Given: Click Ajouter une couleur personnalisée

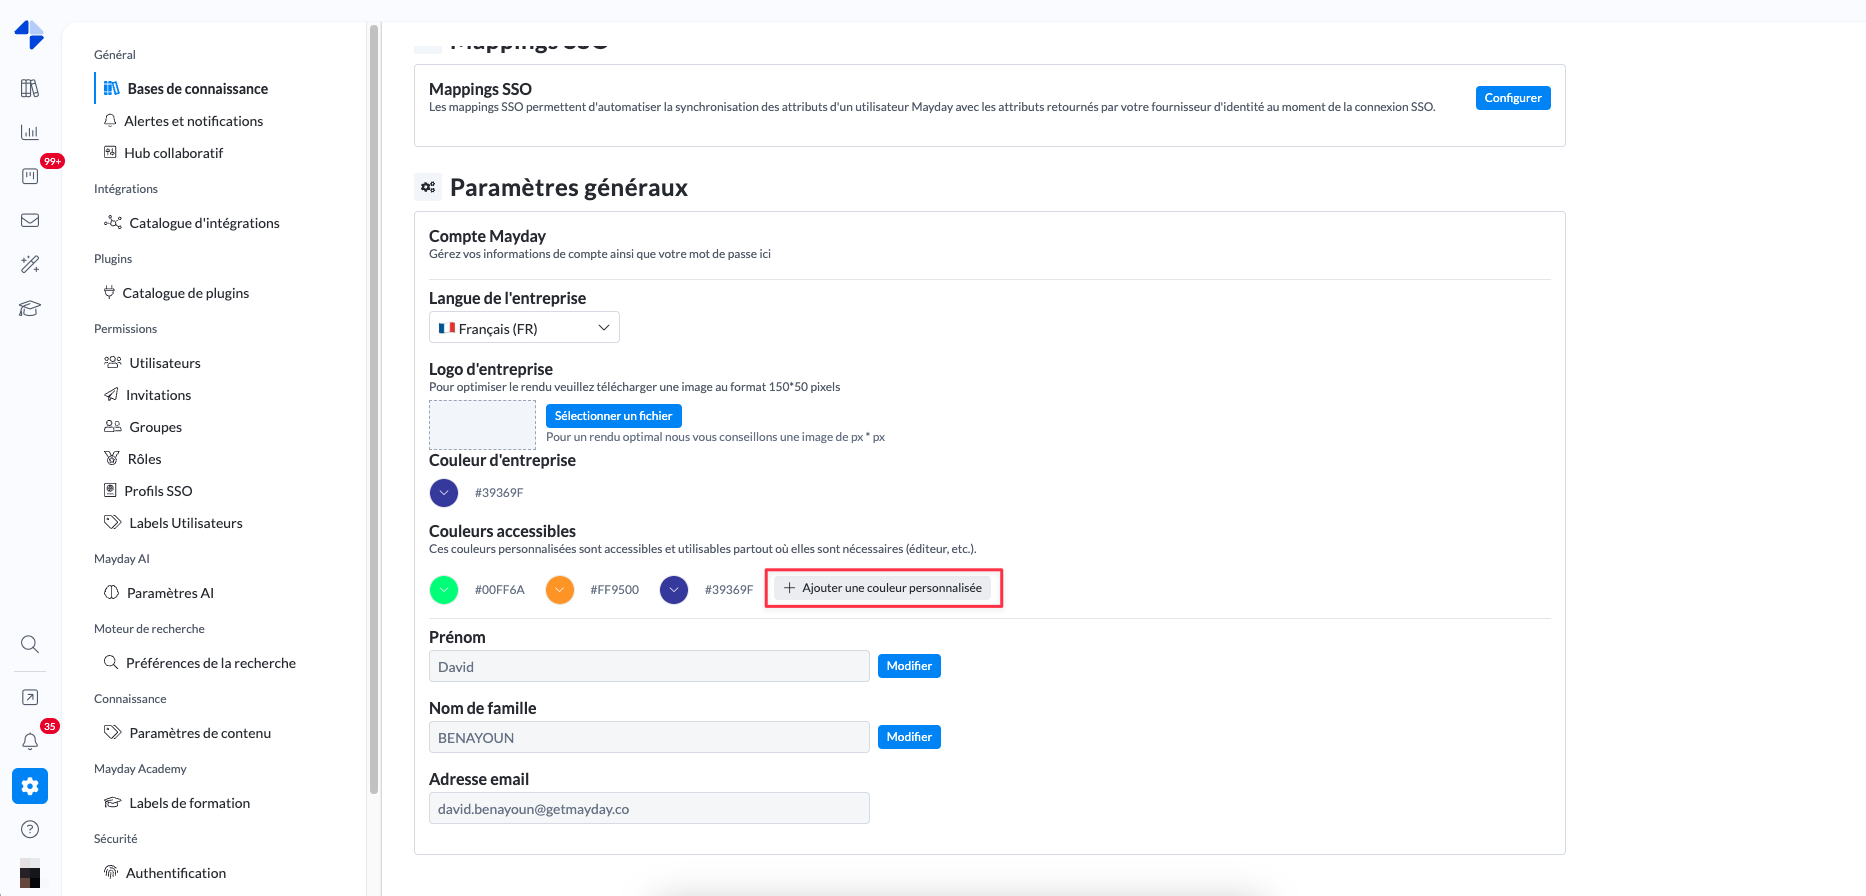Looking at the screenshot, I should [883, 588].
